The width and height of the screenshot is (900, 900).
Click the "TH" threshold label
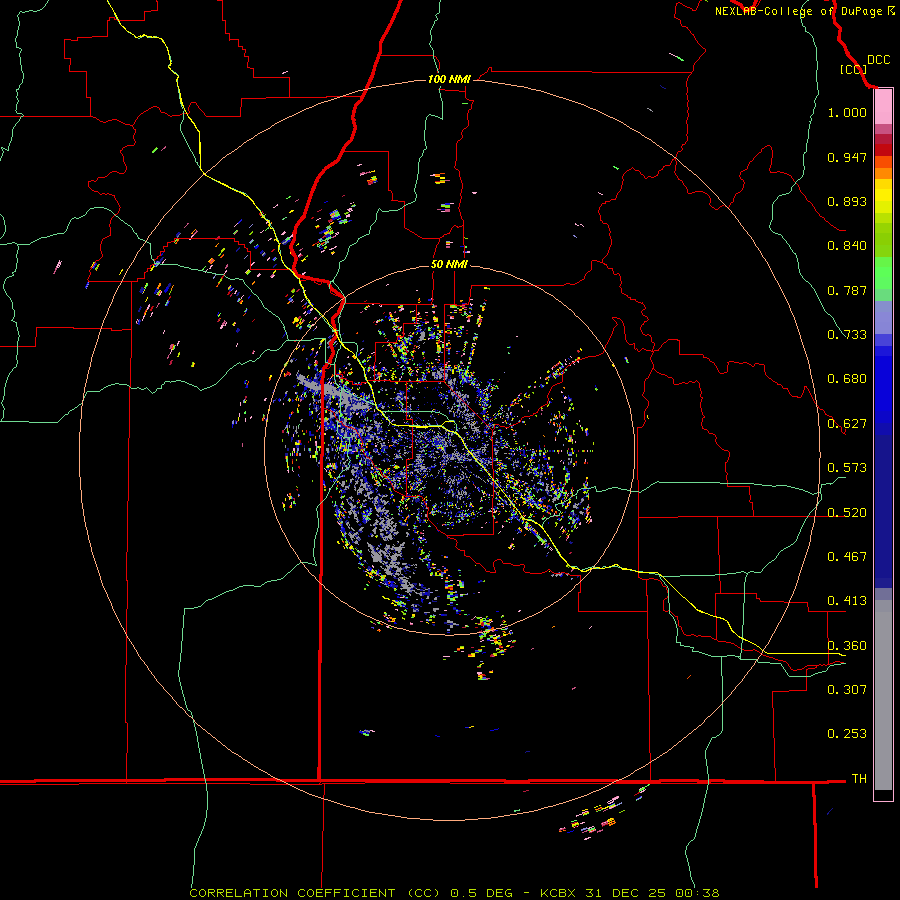[859, 779]
